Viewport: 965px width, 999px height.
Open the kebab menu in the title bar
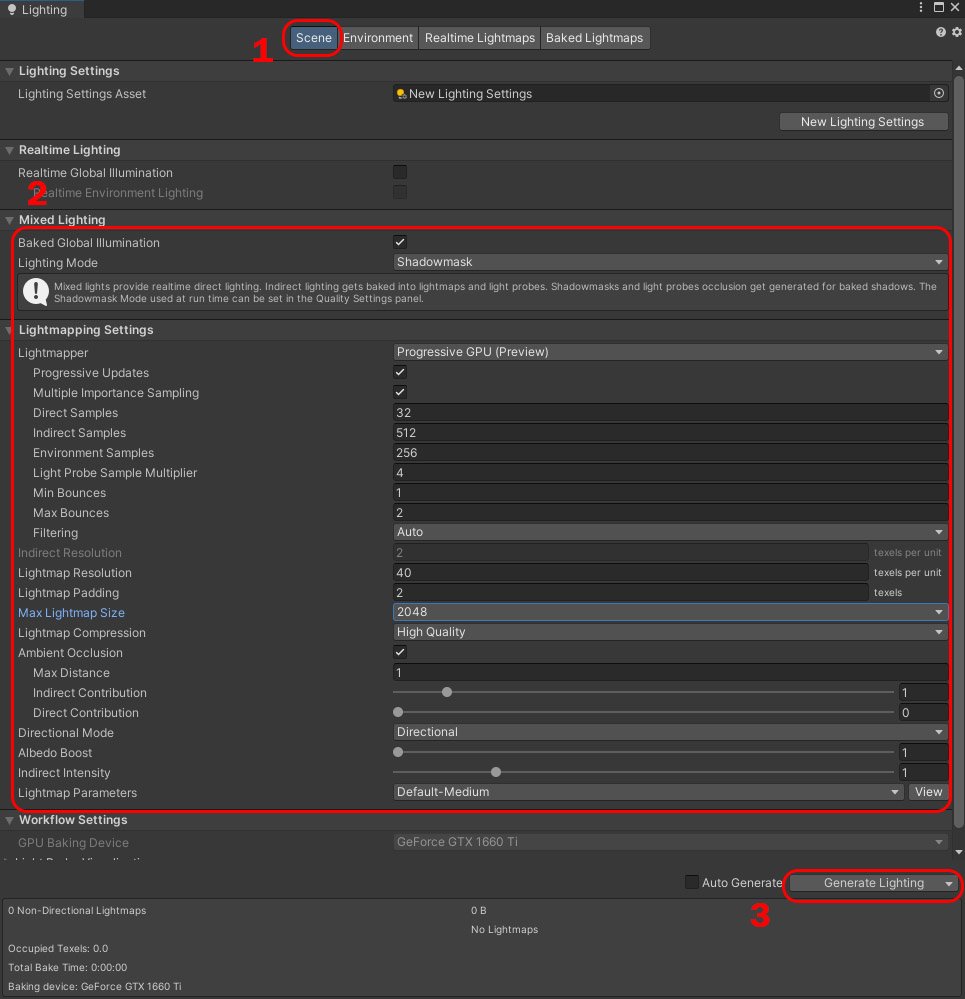click(x=920, y=7)
